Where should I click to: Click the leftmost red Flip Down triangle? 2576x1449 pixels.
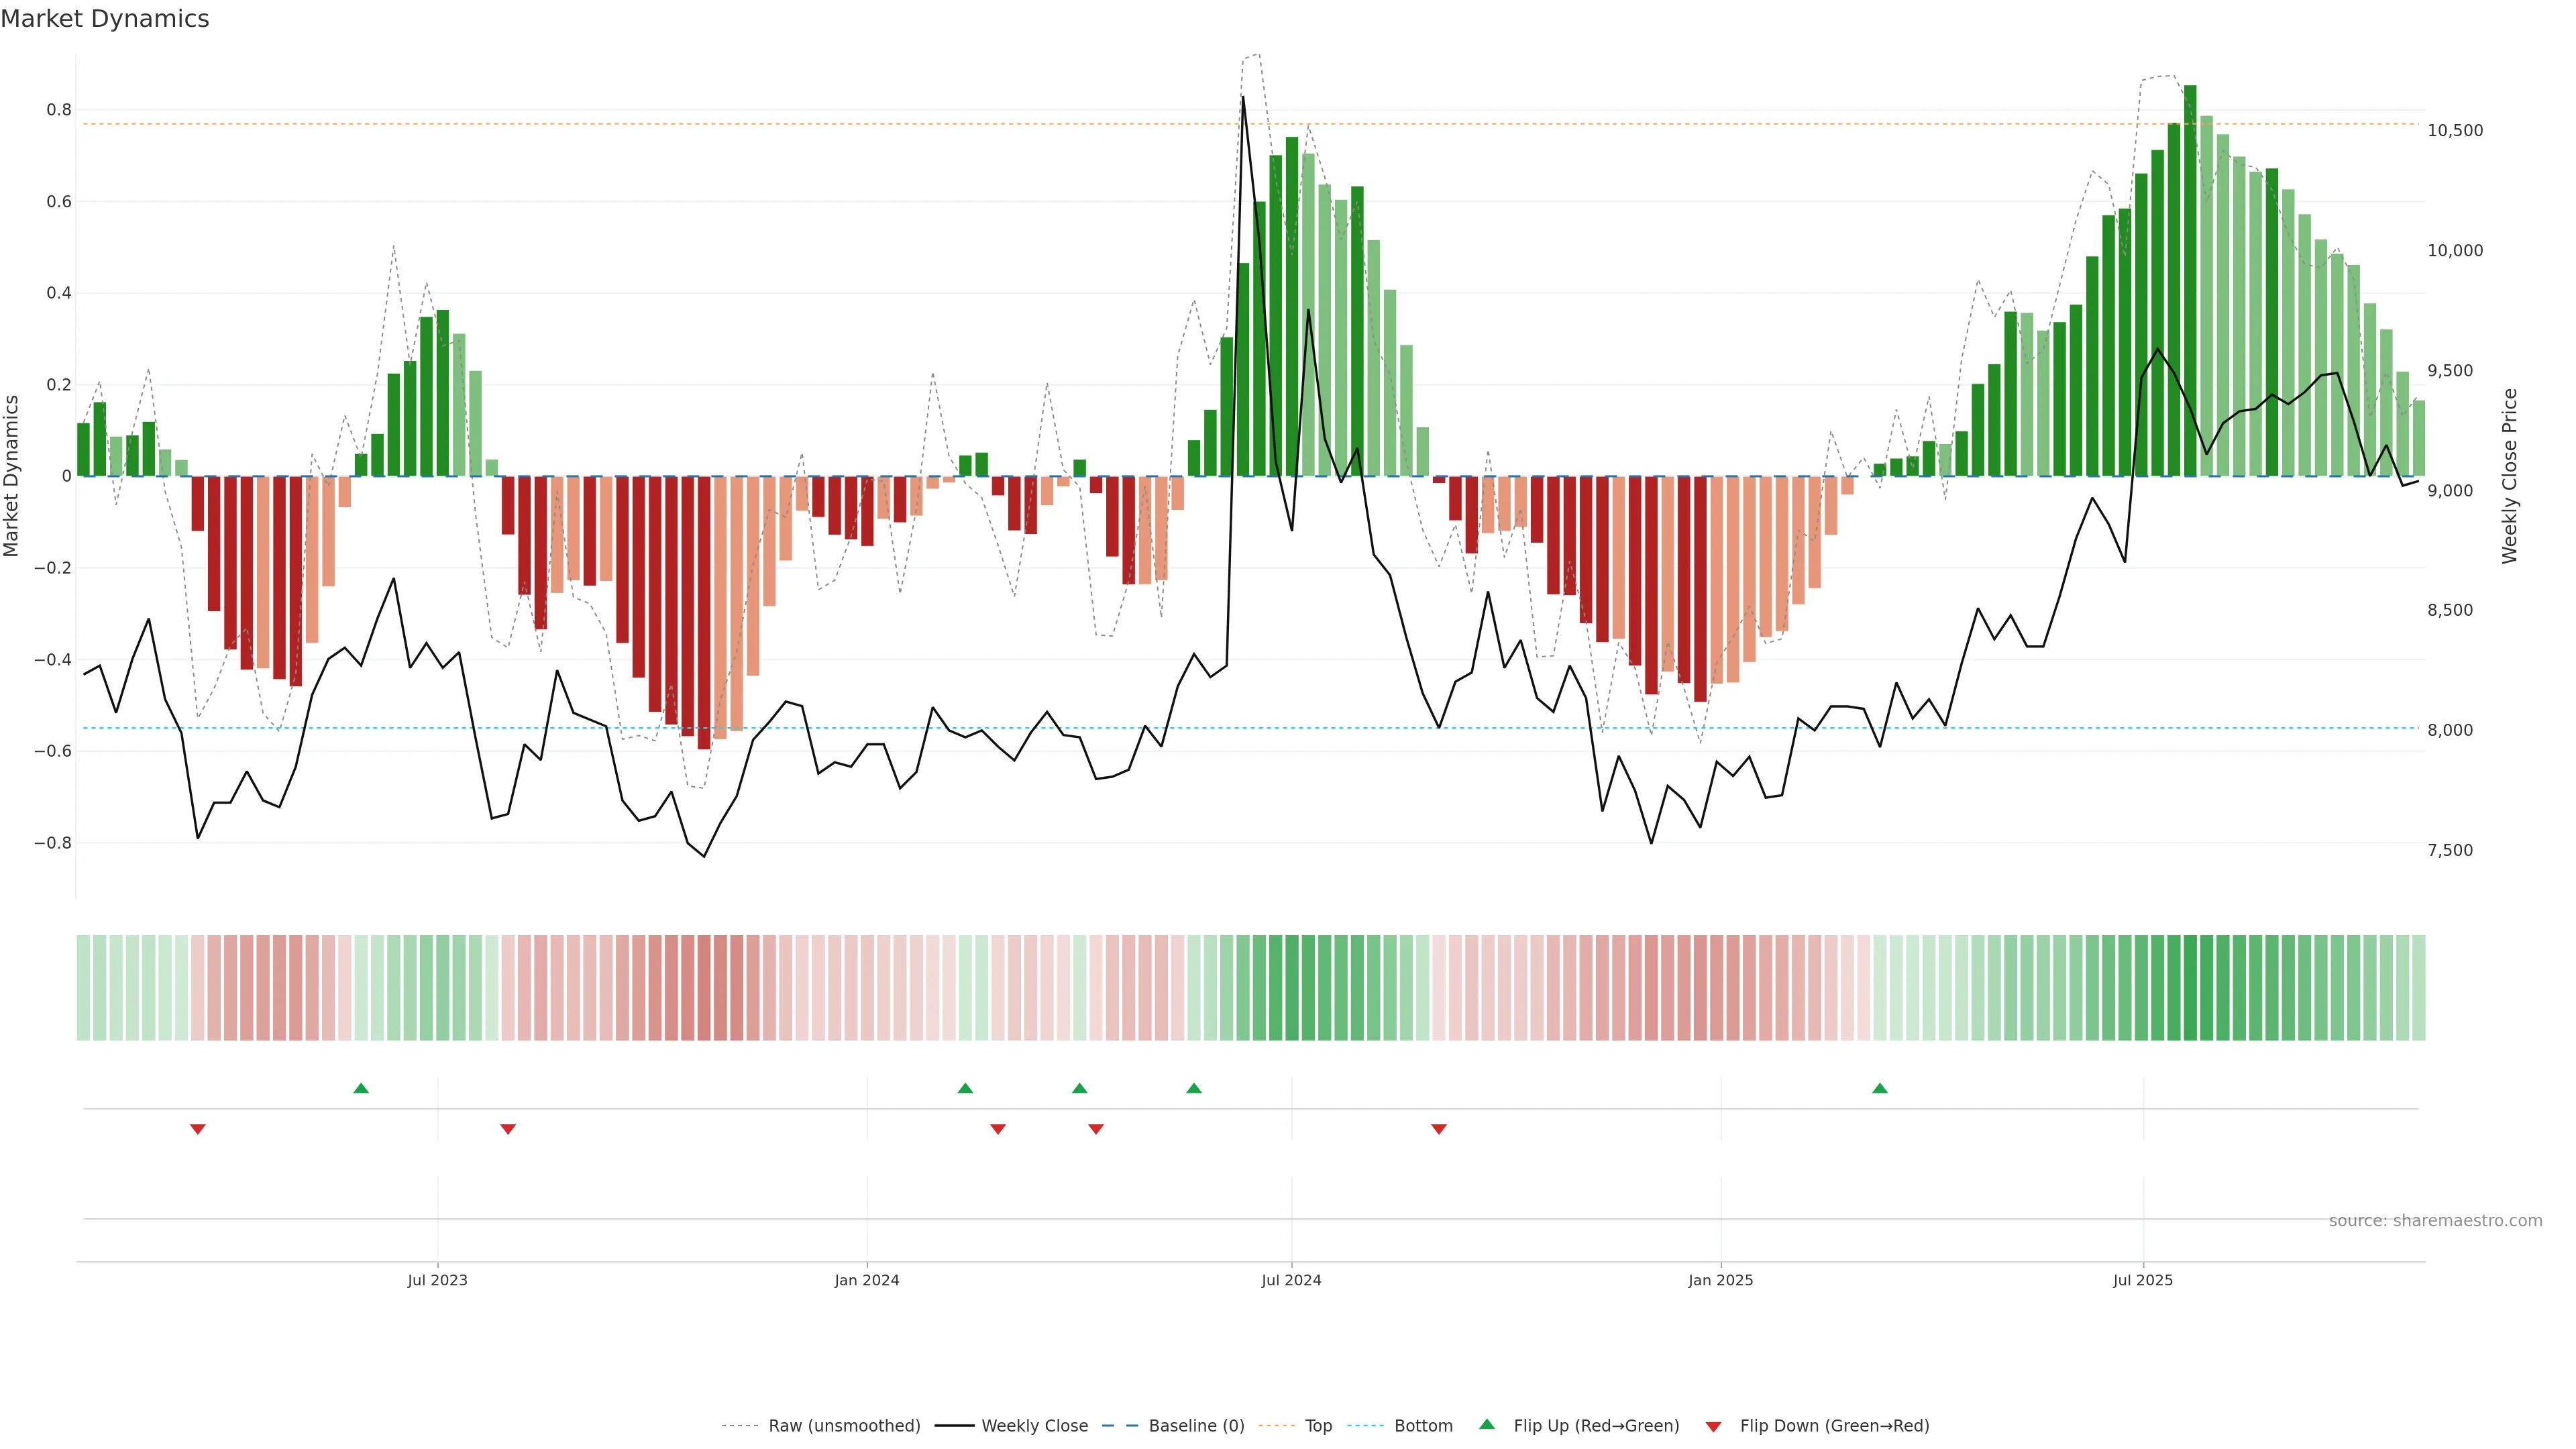pos(198,1129)
